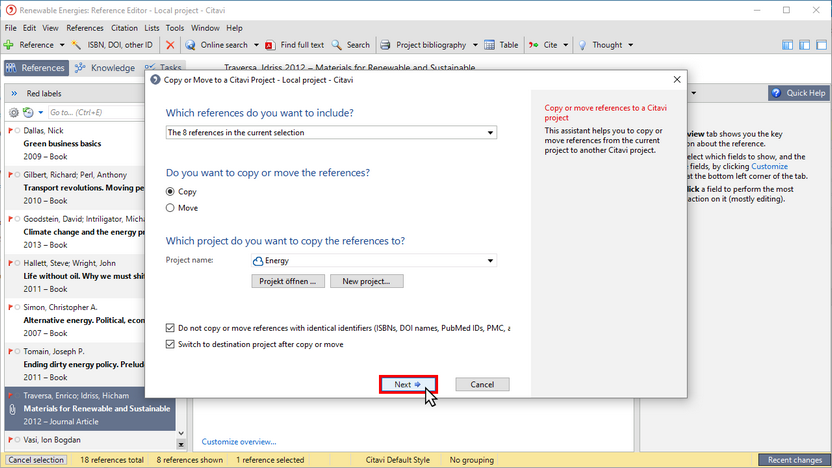Switch to the third layout icon, top right
Viewport: 832px width, 468px height.
click(x=821, y=45)
